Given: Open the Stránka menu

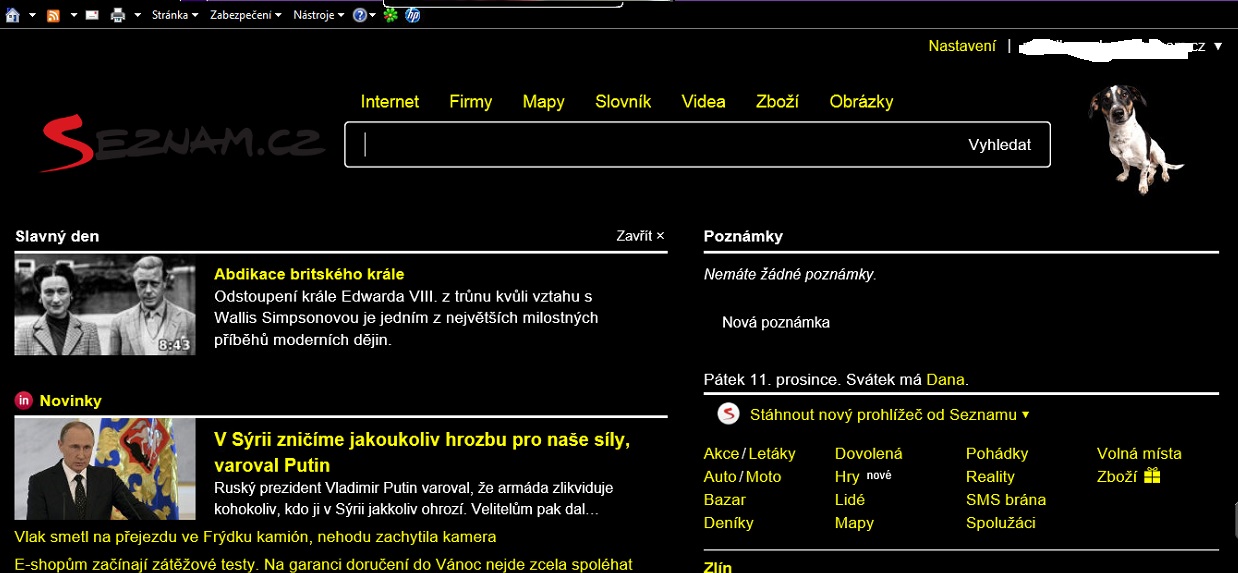Looking at the screenshot, I should [175, 15].
